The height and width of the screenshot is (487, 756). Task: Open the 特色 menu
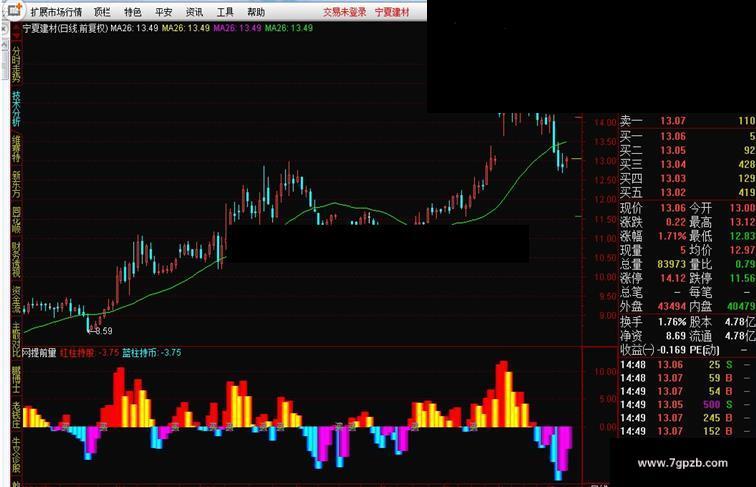[x=133, y=12]
